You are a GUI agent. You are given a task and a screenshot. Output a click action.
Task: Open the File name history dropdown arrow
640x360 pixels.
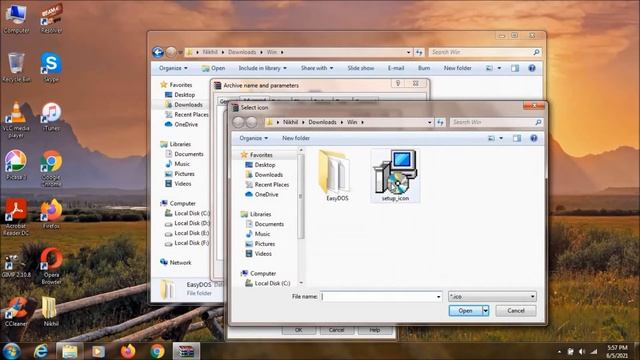438,297
